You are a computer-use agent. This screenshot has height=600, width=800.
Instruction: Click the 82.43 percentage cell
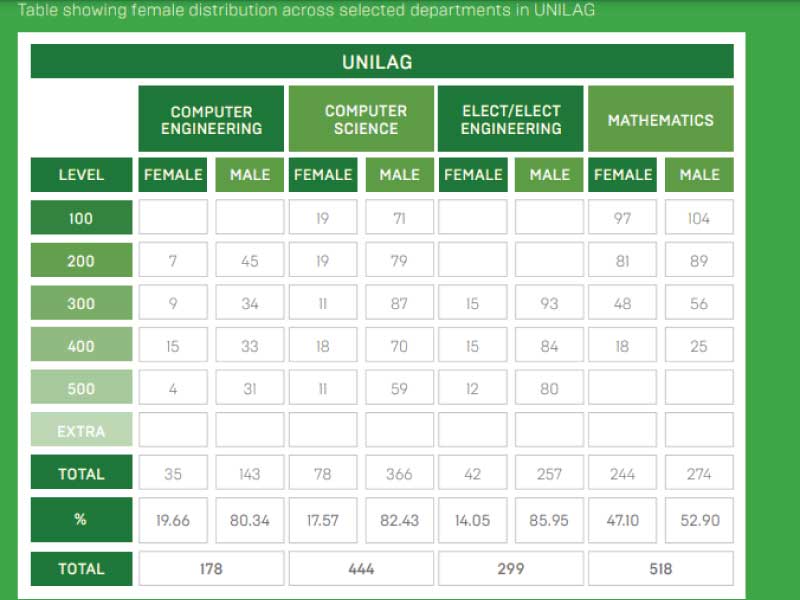coord(399,520)
